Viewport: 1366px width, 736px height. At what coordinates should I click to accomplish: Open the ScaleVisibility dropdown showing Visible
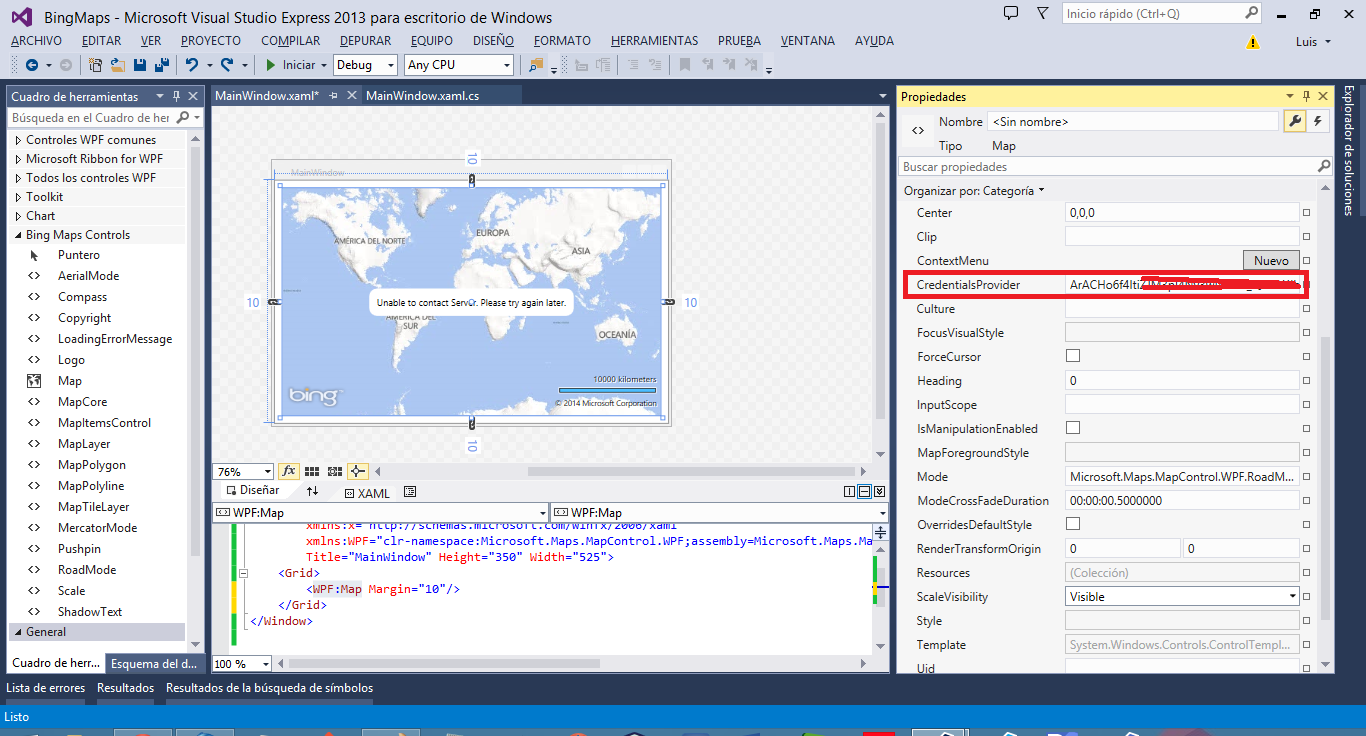(1293, 596)
